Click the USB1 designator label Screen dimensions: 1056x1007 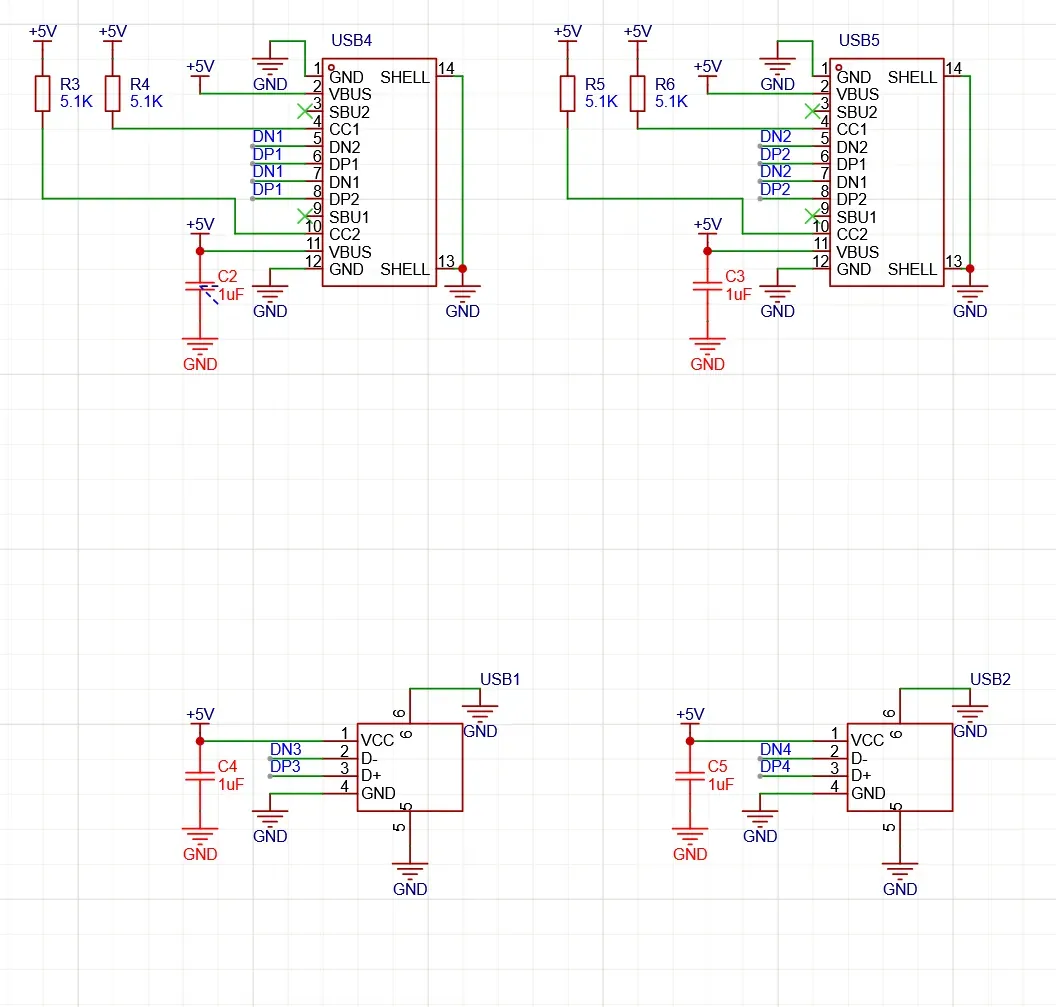point(500,679)
